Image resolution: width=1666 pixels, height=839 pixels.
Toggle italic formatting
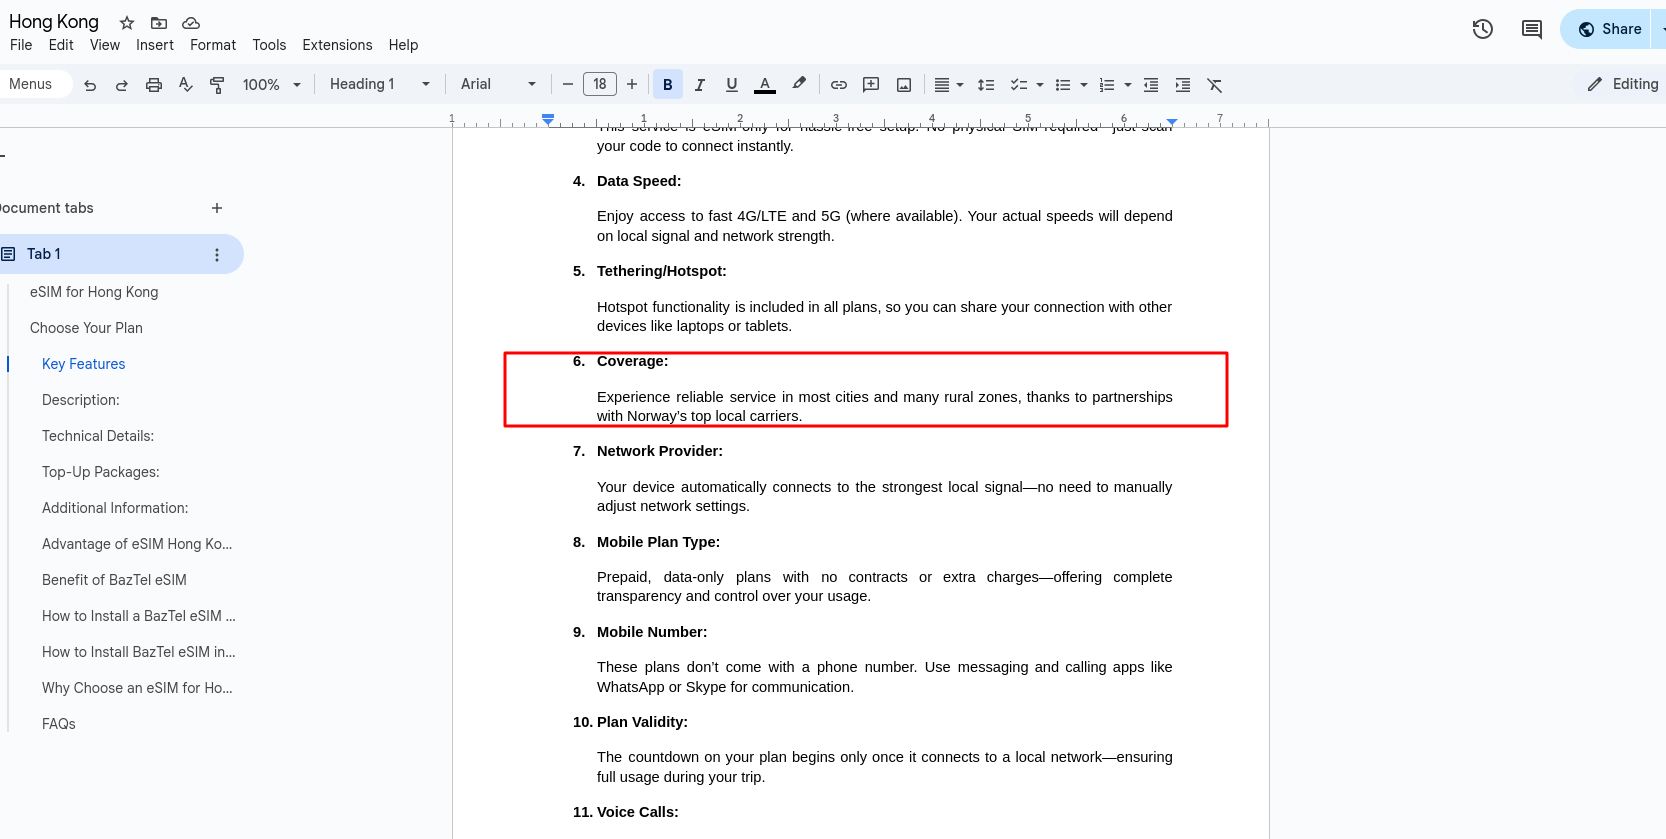tap(700, 85)
